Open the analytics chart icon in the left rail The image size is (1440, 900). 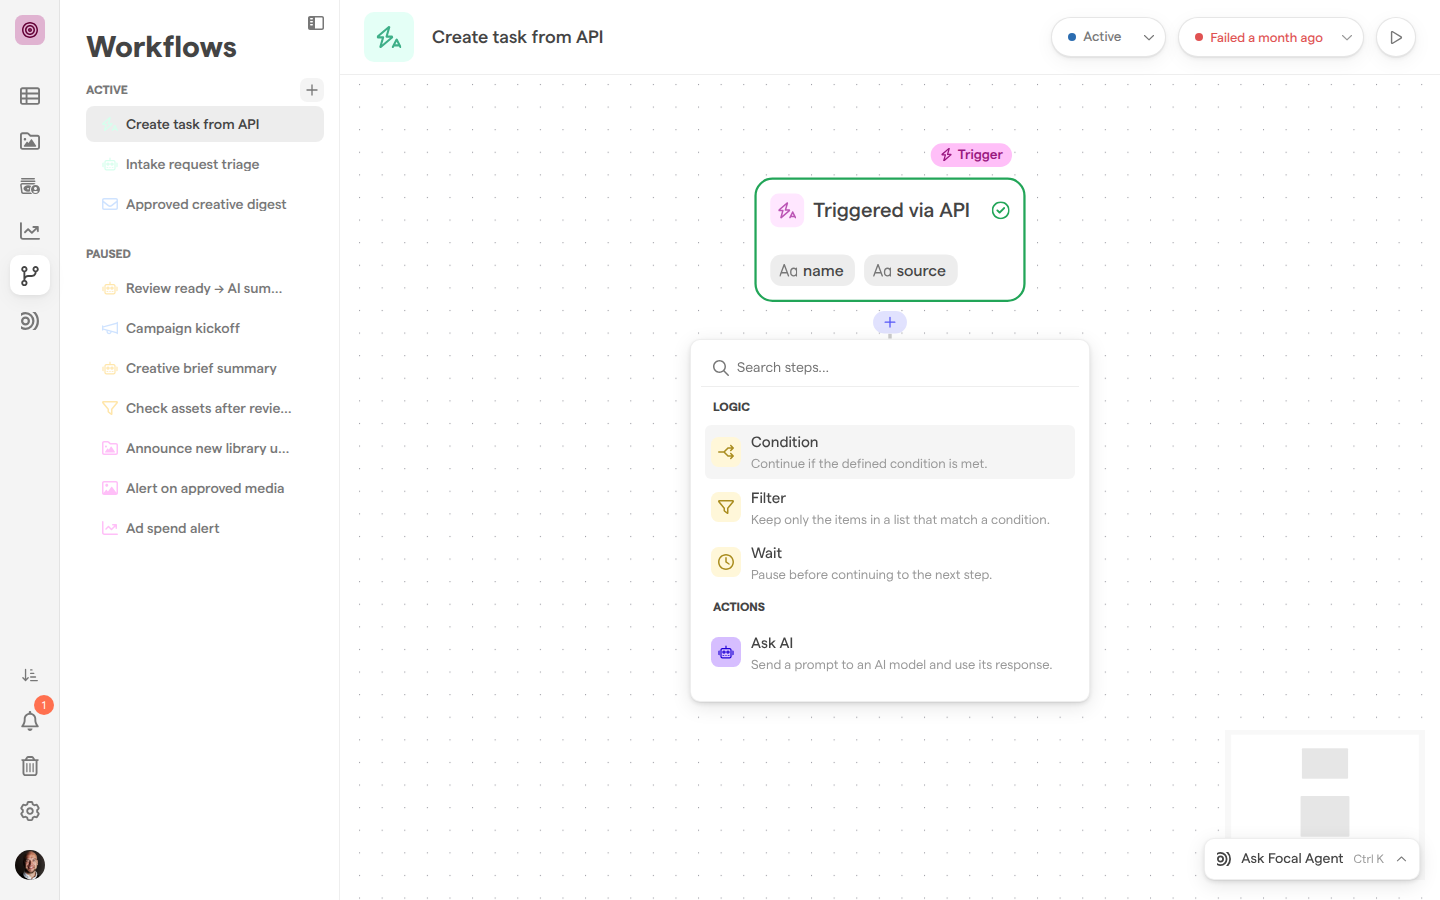coord(30,231)
